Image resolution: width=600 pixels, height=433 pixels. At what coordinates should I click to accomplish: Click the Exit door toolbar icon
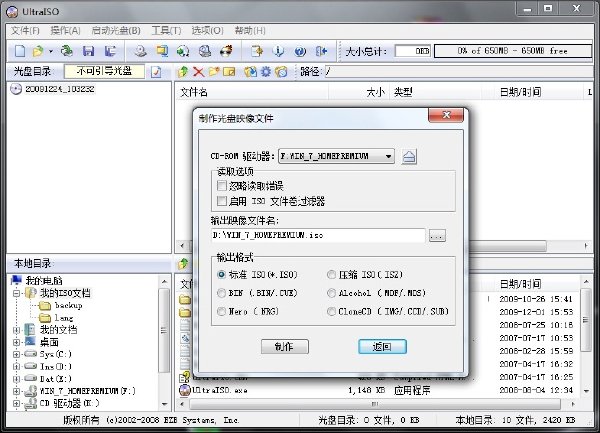321,51
